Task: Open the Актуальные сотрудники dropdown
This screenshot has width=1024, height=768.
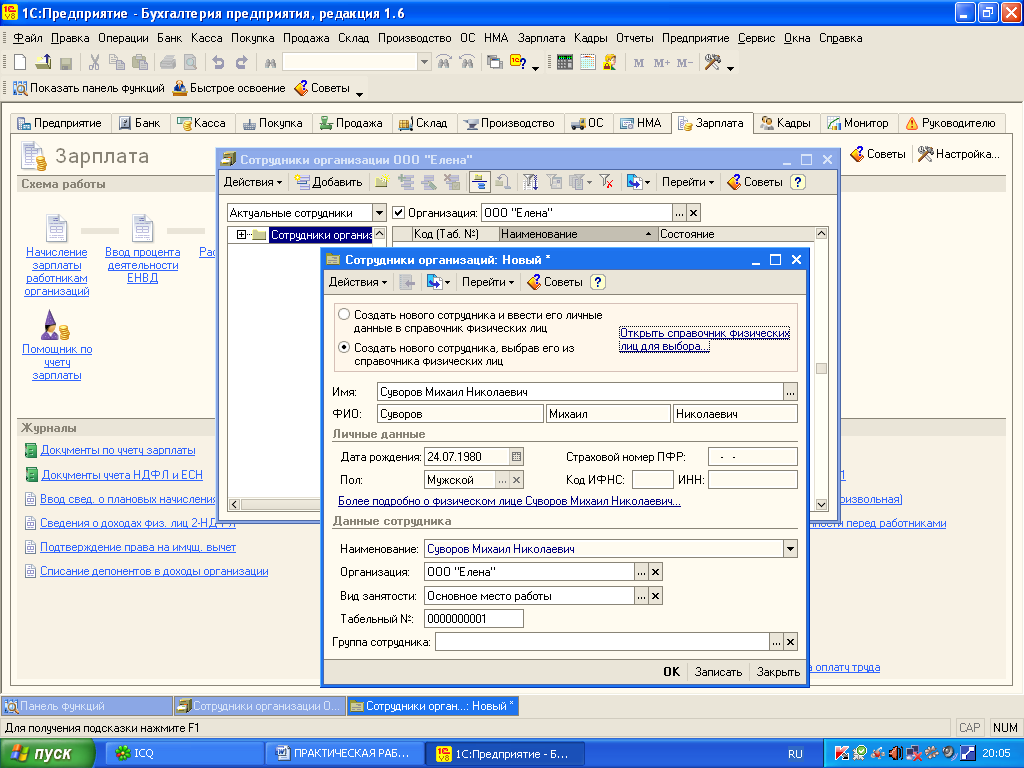Action: [379, 213]
